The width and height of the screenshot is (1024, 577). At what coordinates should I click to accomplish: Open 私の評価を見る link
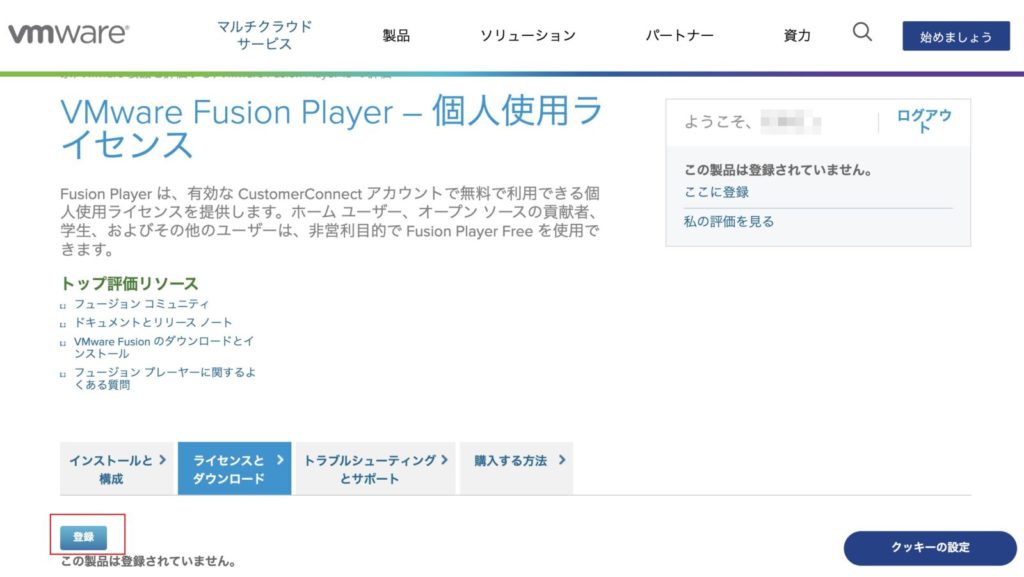[729, 221]
